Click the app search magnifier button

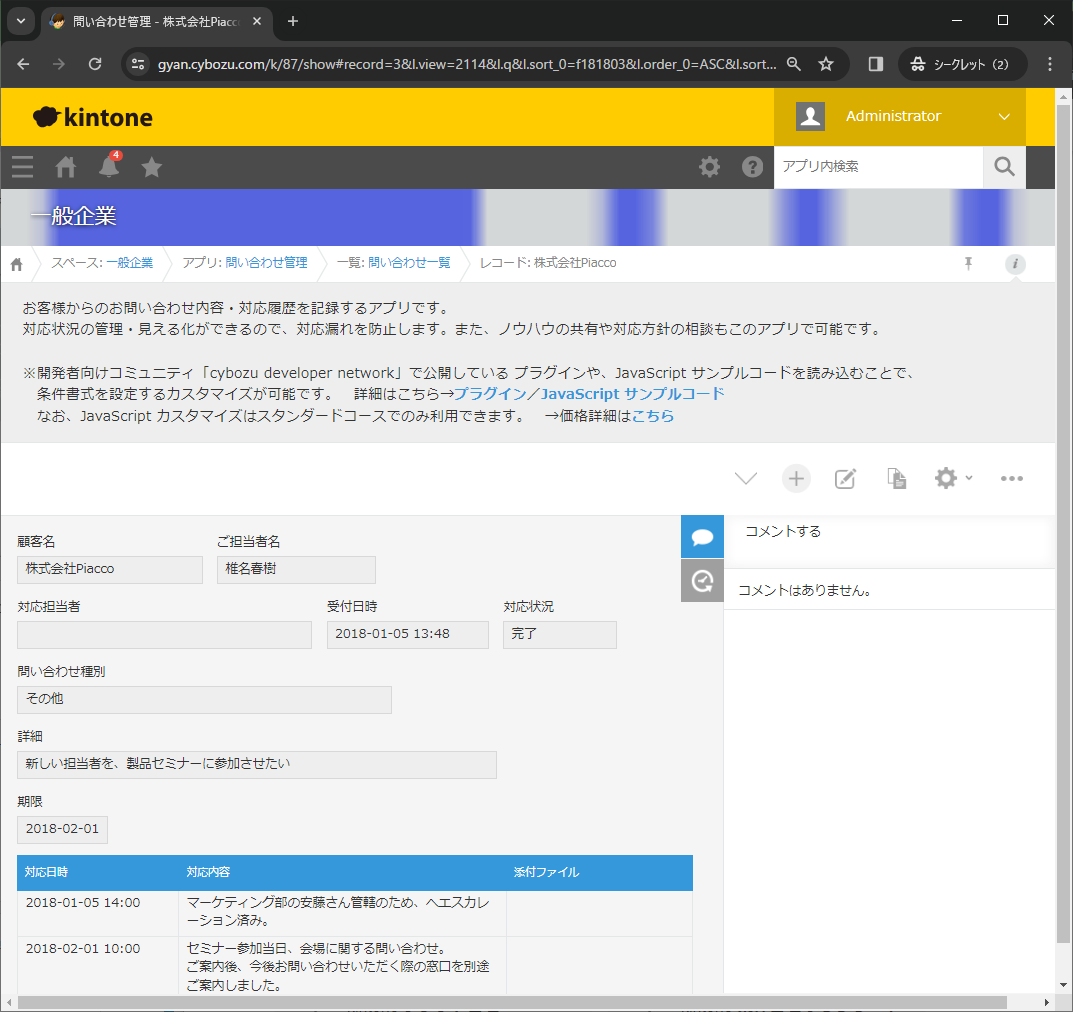pyautogui.click(x=1005, y=167)
